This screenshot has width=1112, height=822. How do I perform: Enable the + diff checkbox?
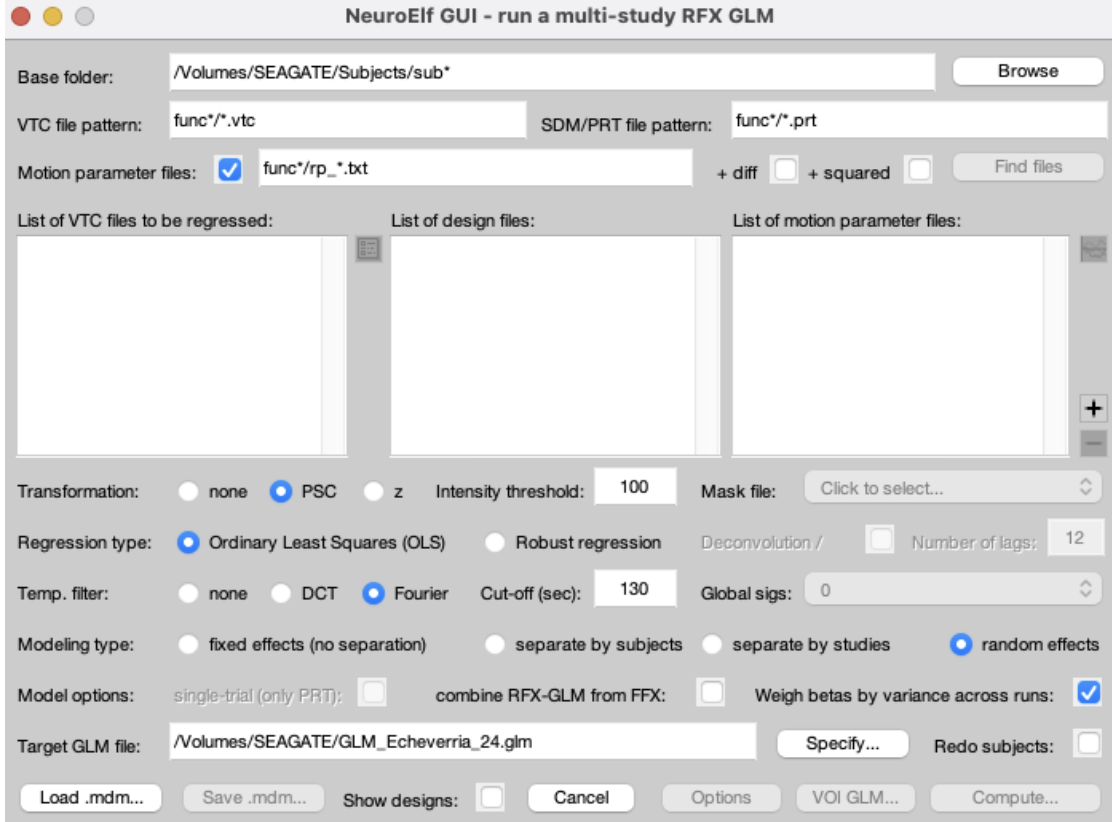click(x=785, y=170)
